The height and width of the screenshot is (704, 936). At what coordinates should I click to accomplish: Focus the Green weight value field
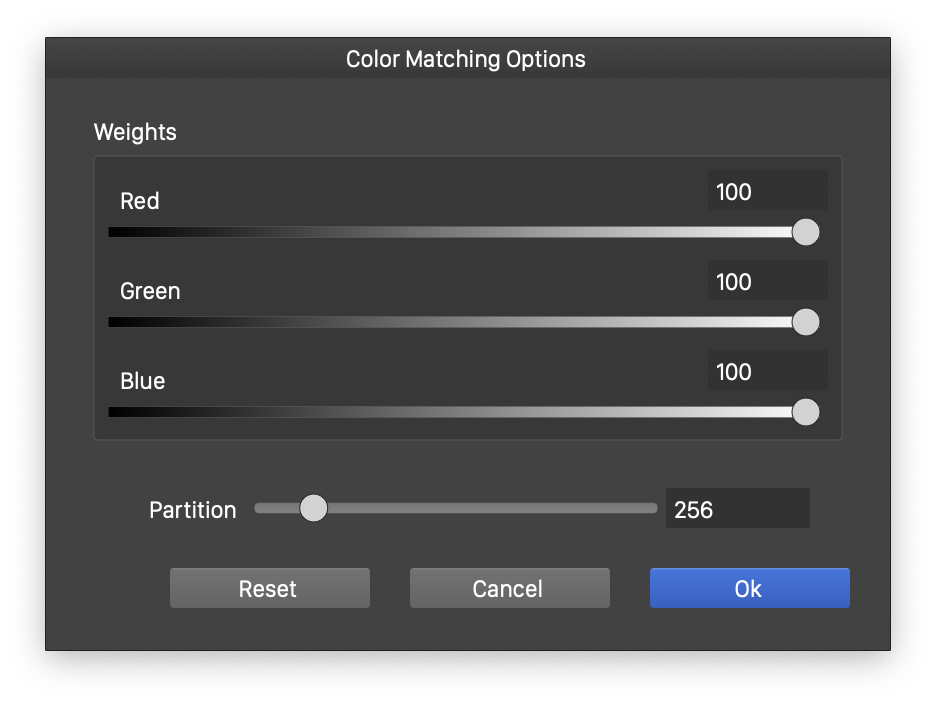click(767, 281)
